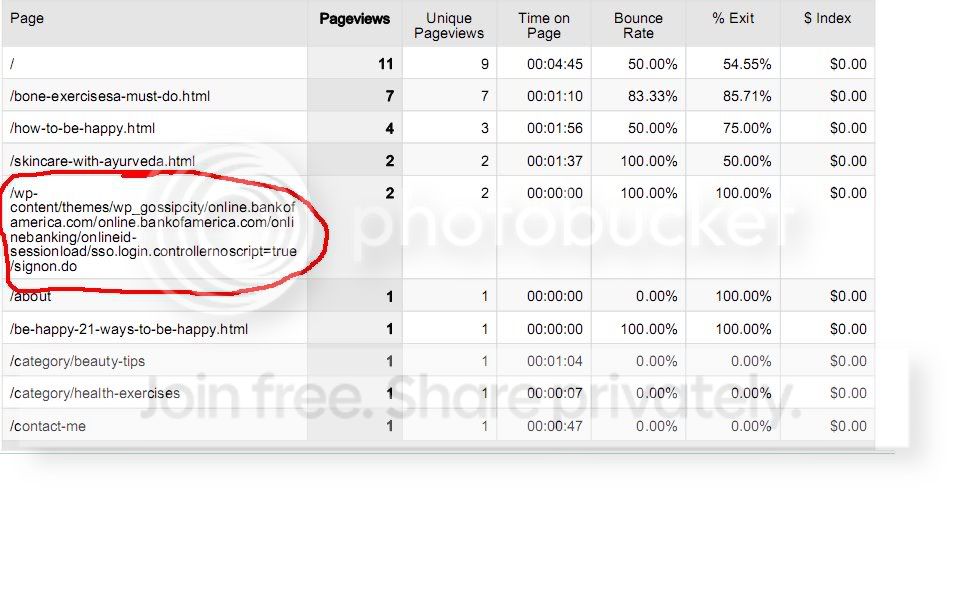
Task: Select time 00:01:56 in how-to-be-happy row
Action: [555, 128]
